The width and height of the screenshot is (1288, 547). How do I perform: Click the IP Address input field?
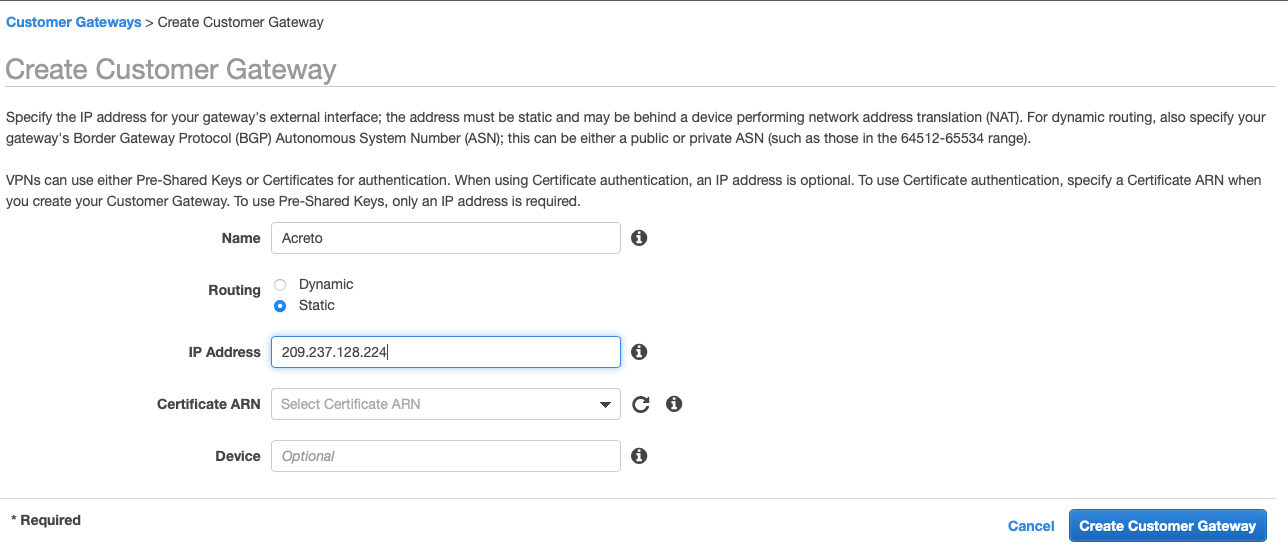click(446, 352)
